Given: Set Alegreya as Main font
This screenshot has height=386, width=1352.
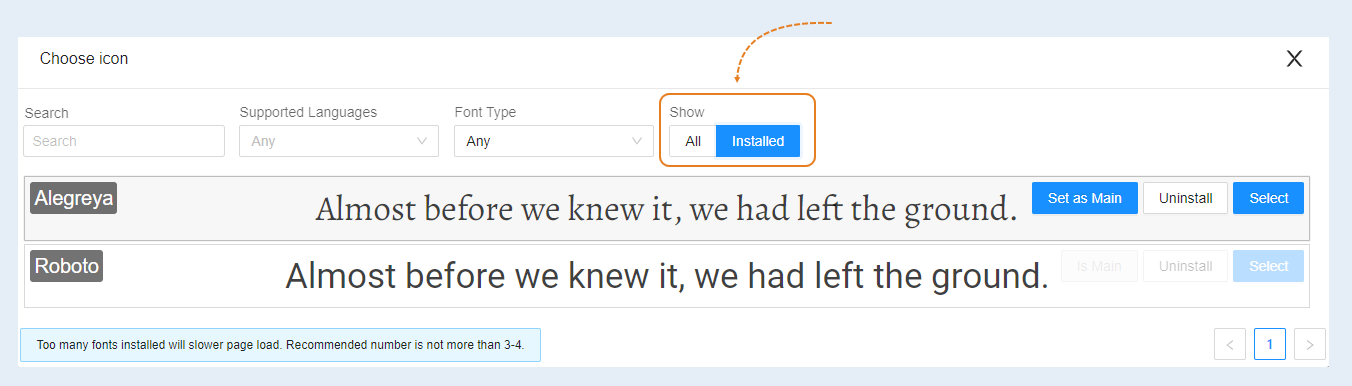Looking at the screenshot, I should pos(1085,198).
